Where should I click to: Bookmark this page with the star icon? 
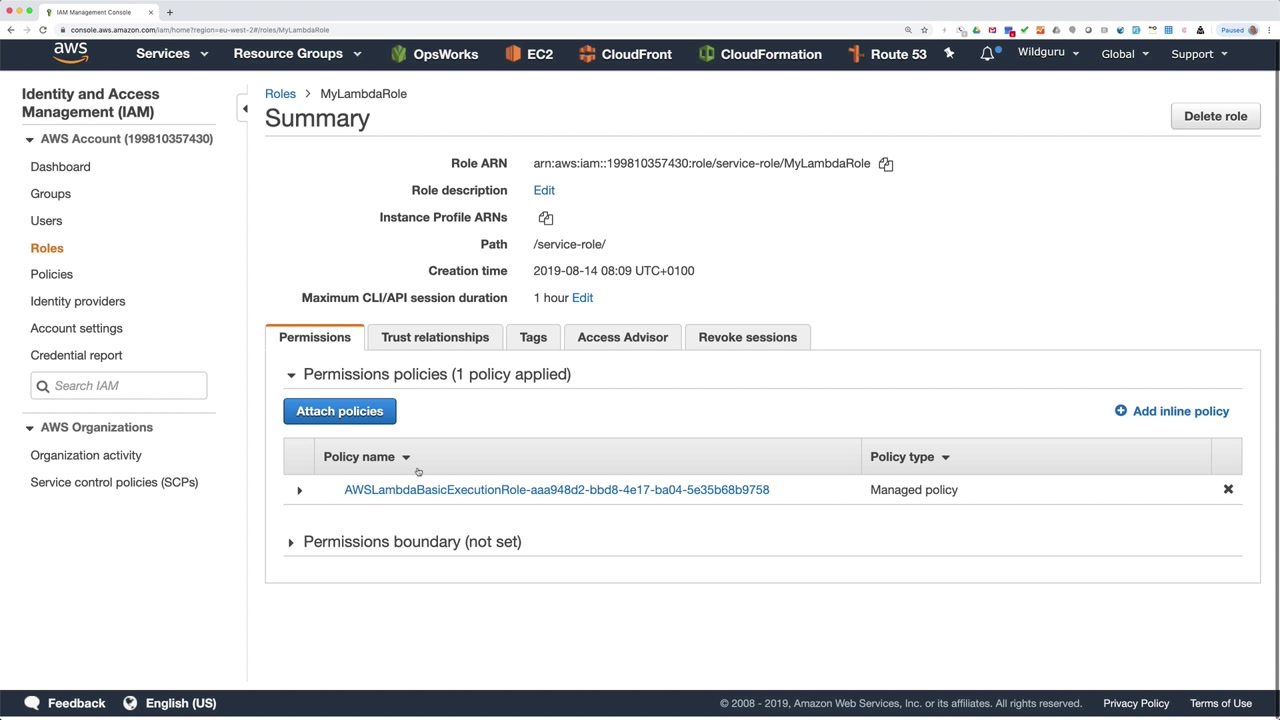pos(924,30)
